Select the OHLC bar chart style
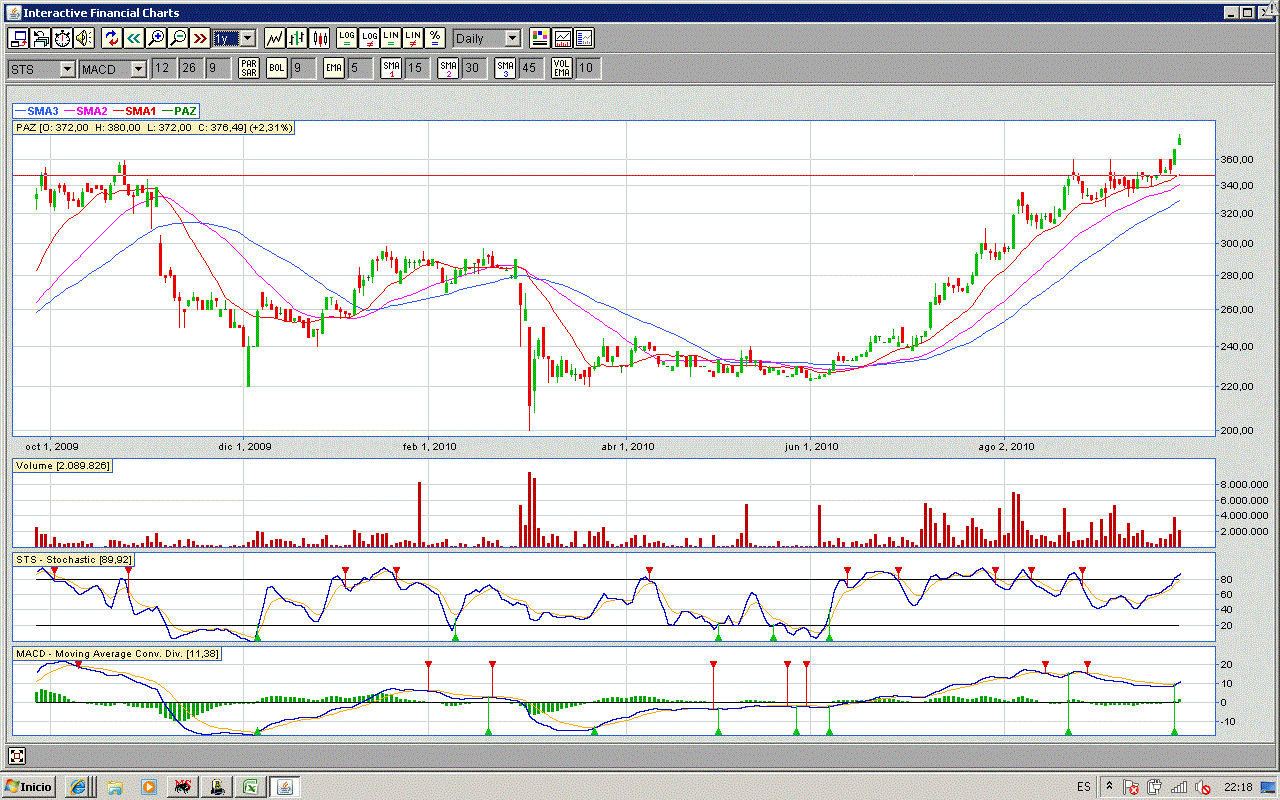The image size is (1280, 800). 297,38
